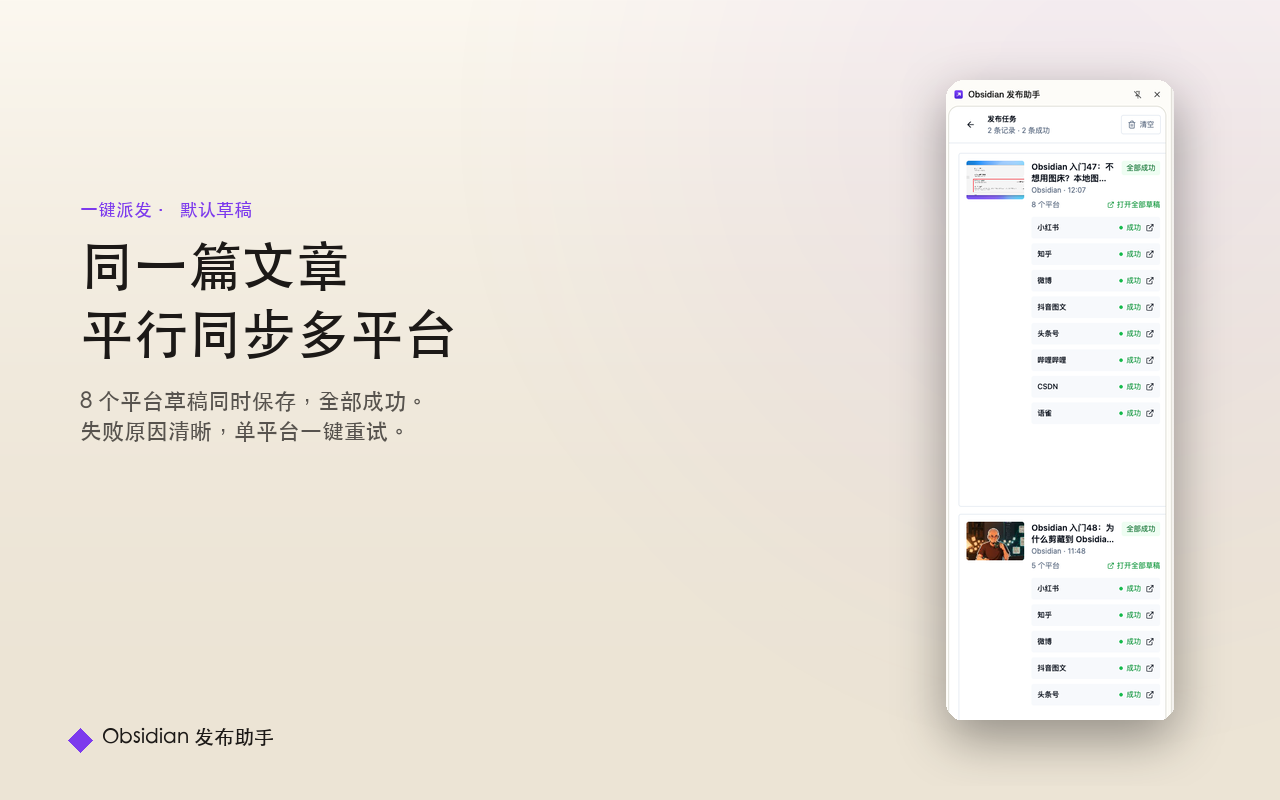Click the 平行同步多平台 headline

click(268, 335)
